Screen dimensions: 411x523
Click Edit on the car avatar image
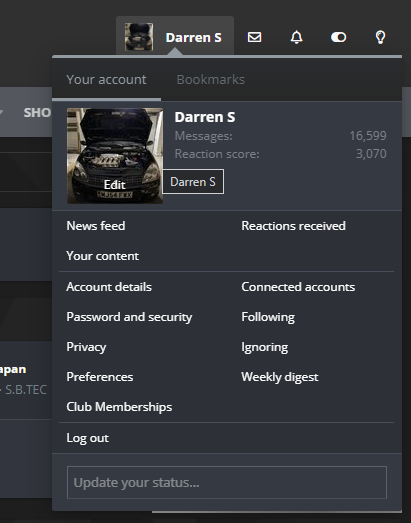click(115, 184)
